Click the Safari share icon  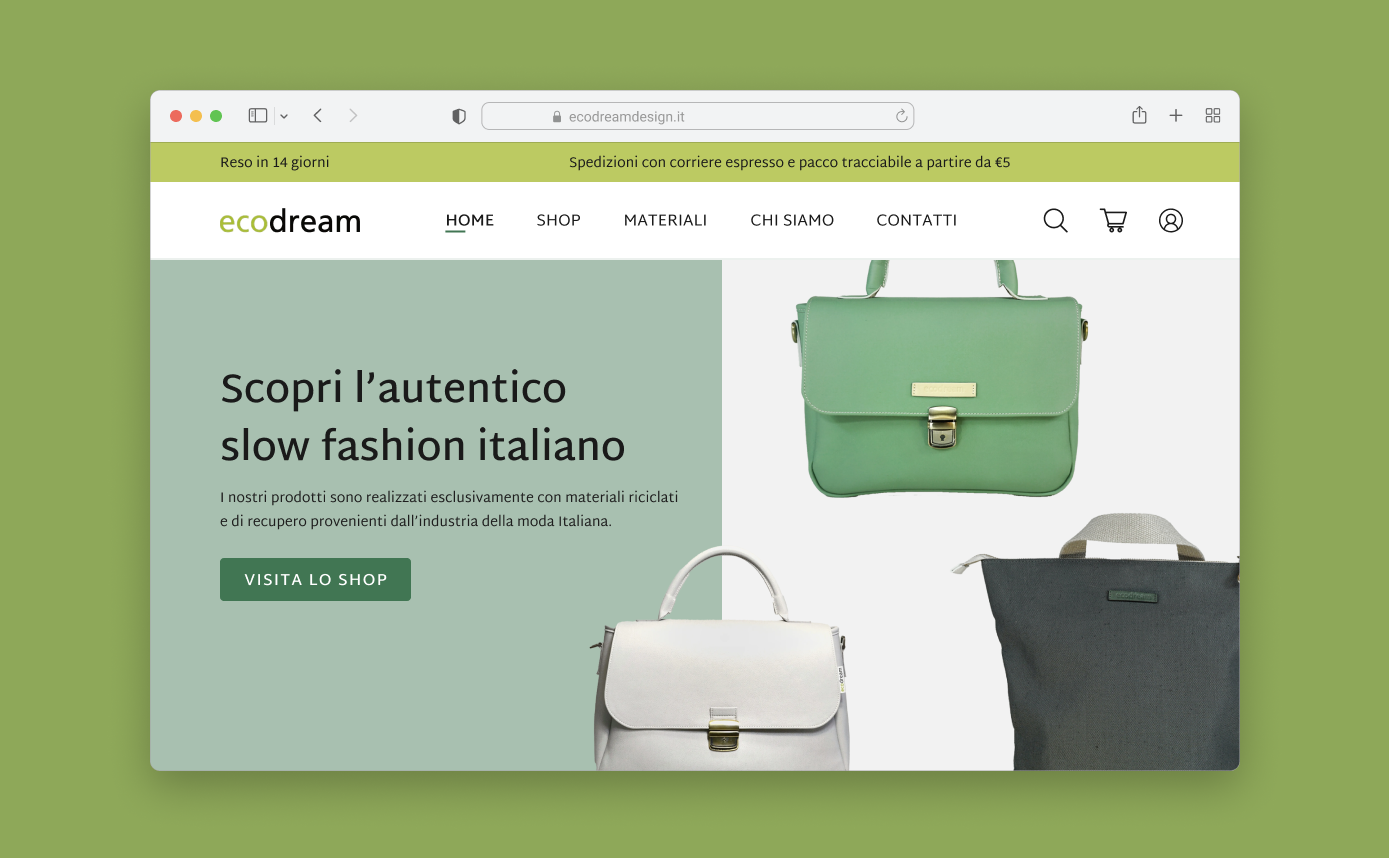(x=1139, y=115)
